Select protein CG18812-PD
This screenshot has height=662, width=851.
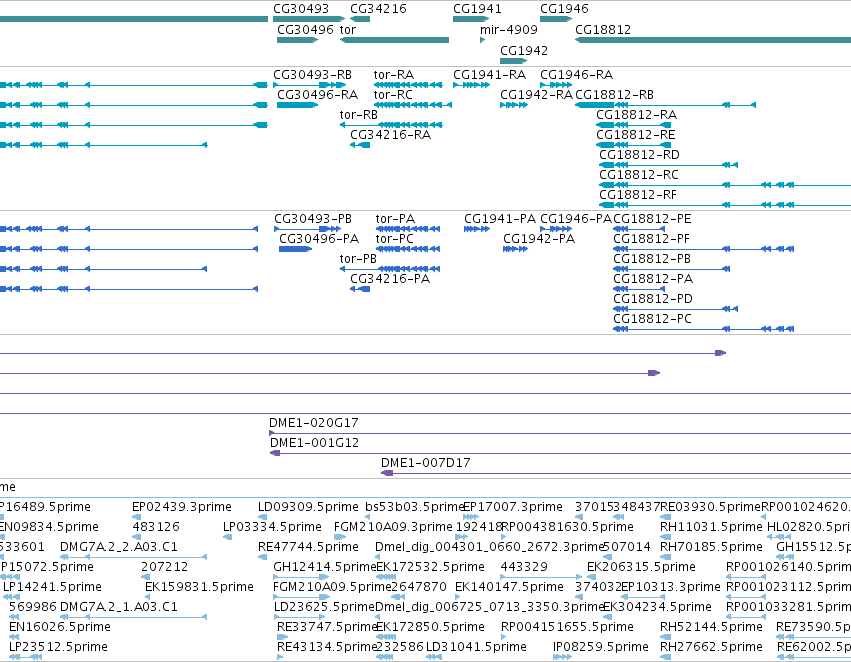653,300
